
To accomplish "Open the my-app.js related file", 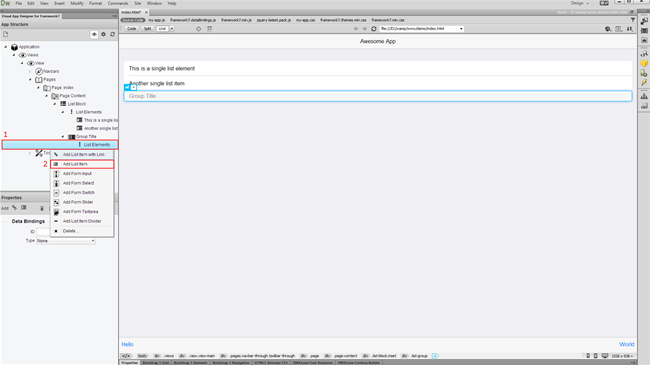I will click(x=157, y=20).
